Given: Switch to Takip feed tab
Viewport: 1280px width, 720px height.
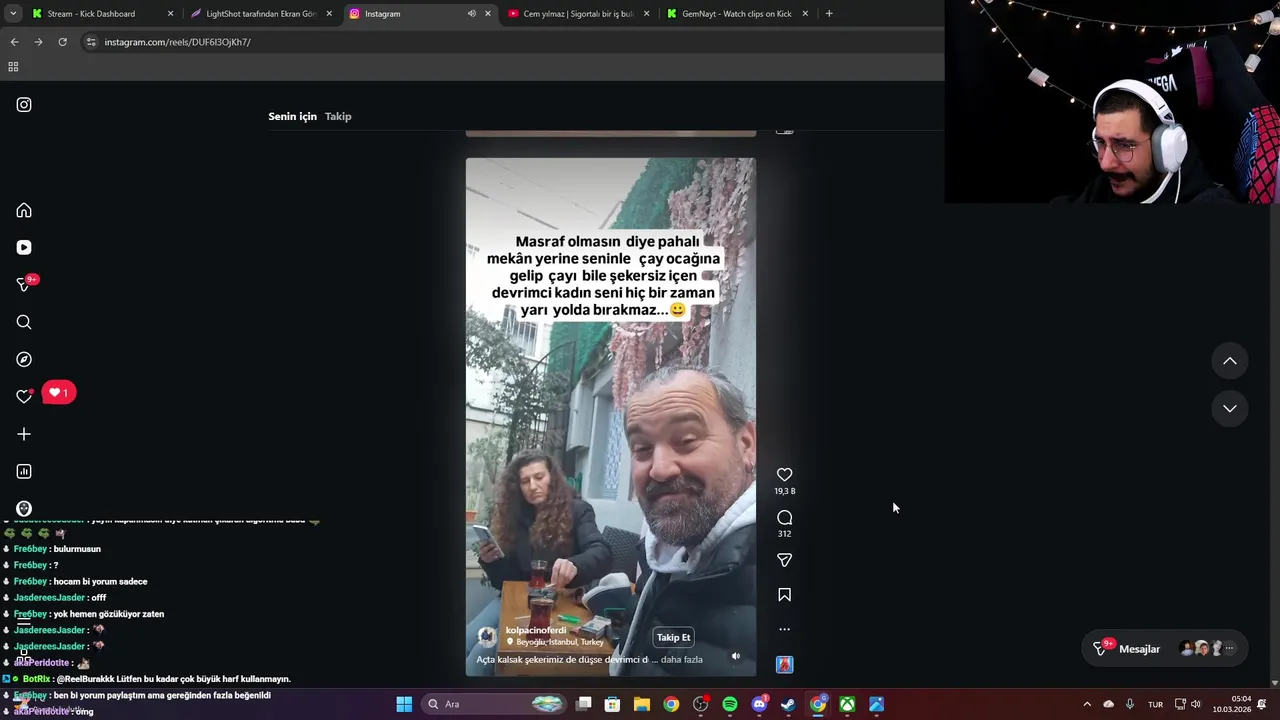Looking at the screenshot, I should pyautogui.click(x=338, y=117).
